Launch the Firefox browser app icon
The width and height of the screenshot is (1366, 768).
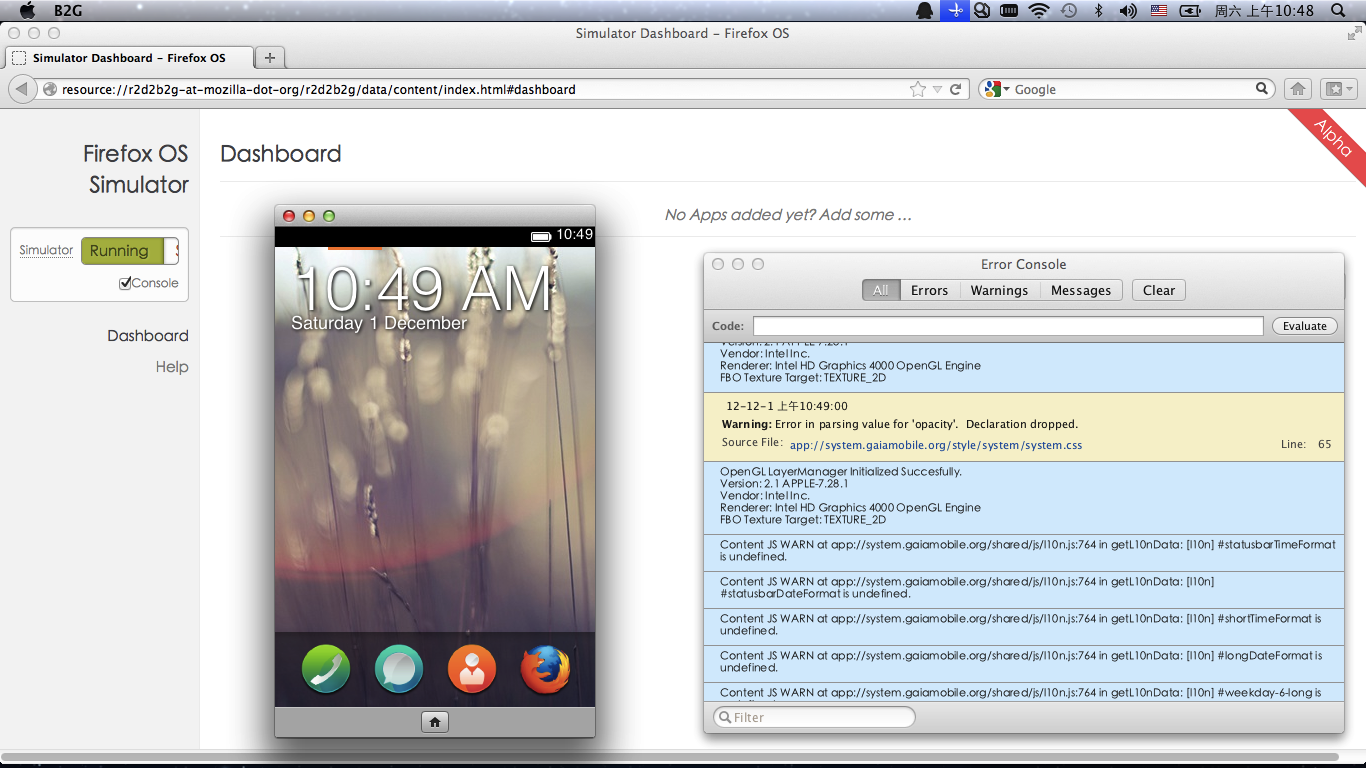tap(546, 669)
